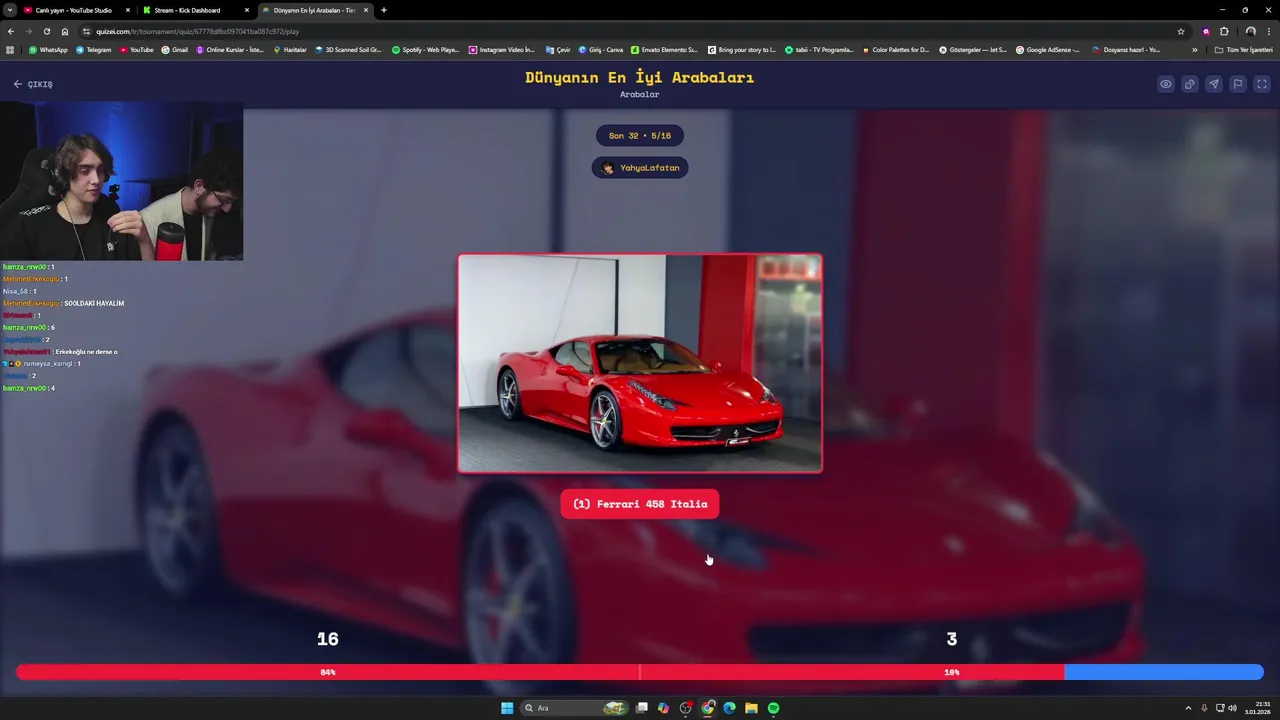Open the Haritalar bookmark
1280x720 pixels.
pyautogui.click(x=290, y=49)
